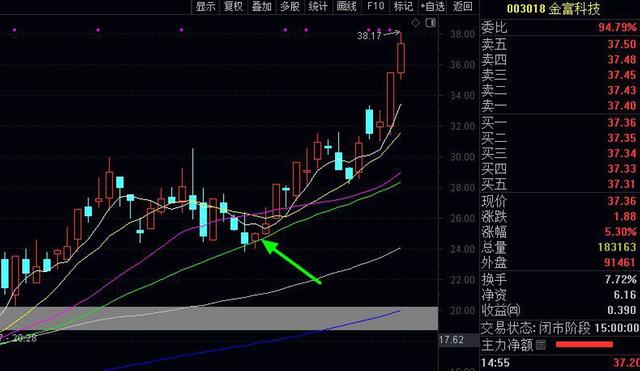
Task: Select the 卖一 price 37.40
Action: click(622, 106)
